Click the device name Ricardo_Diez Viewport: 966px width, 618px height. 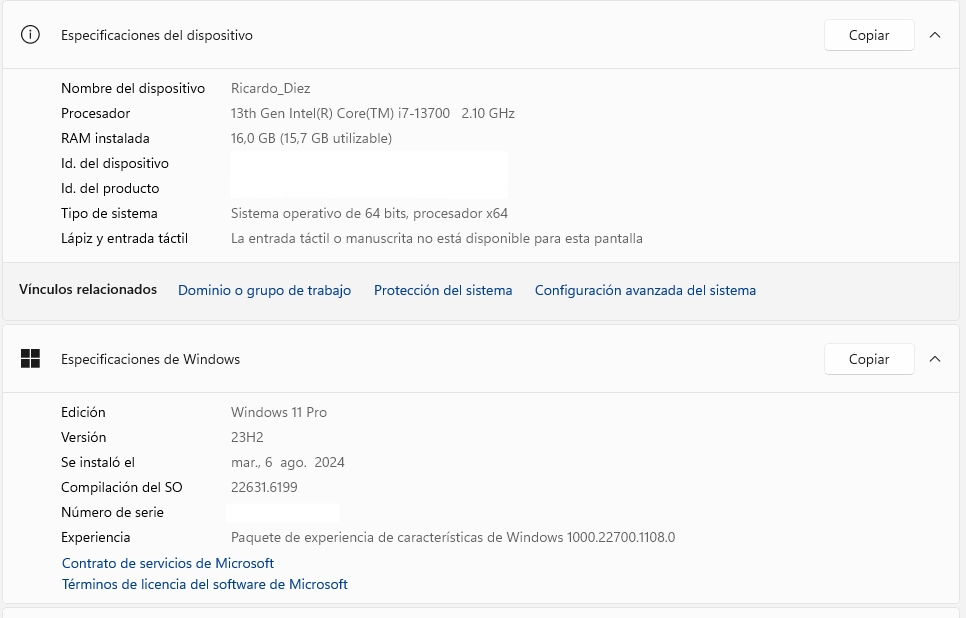point(270,88)
